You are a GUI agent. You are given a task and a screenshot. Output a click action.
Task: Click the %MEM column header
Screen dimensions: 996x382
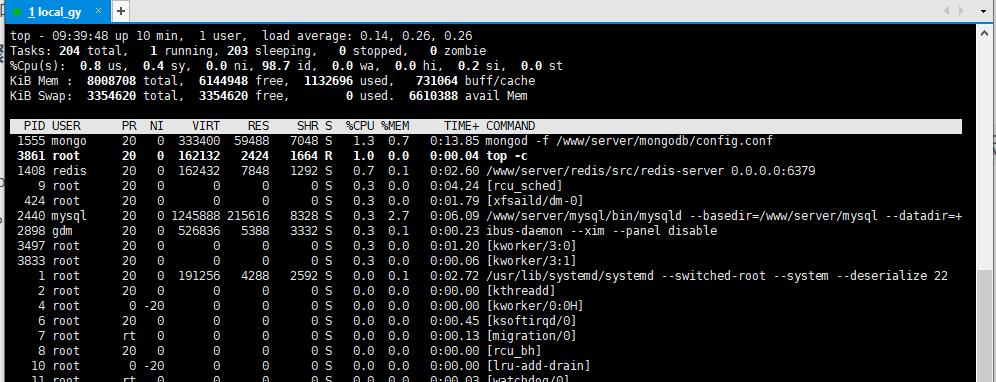[x=395, y=126]
